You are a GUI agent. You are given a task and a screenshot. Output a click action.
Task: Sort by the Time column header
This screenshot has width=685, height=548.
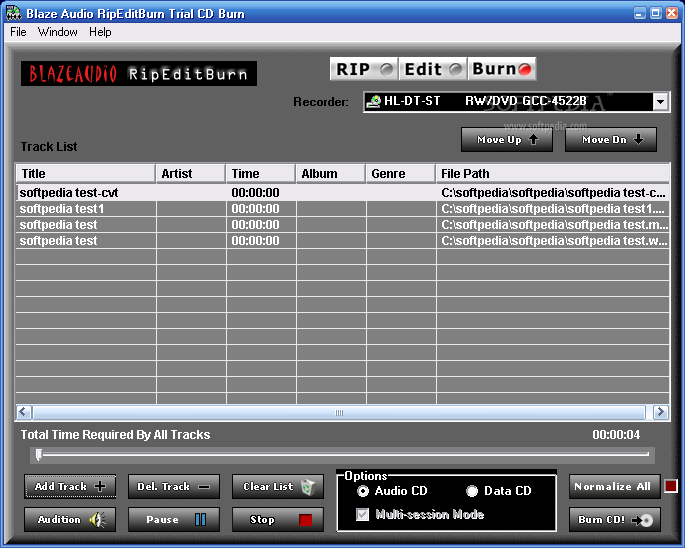pyautogui.click(x=261, y=173)
